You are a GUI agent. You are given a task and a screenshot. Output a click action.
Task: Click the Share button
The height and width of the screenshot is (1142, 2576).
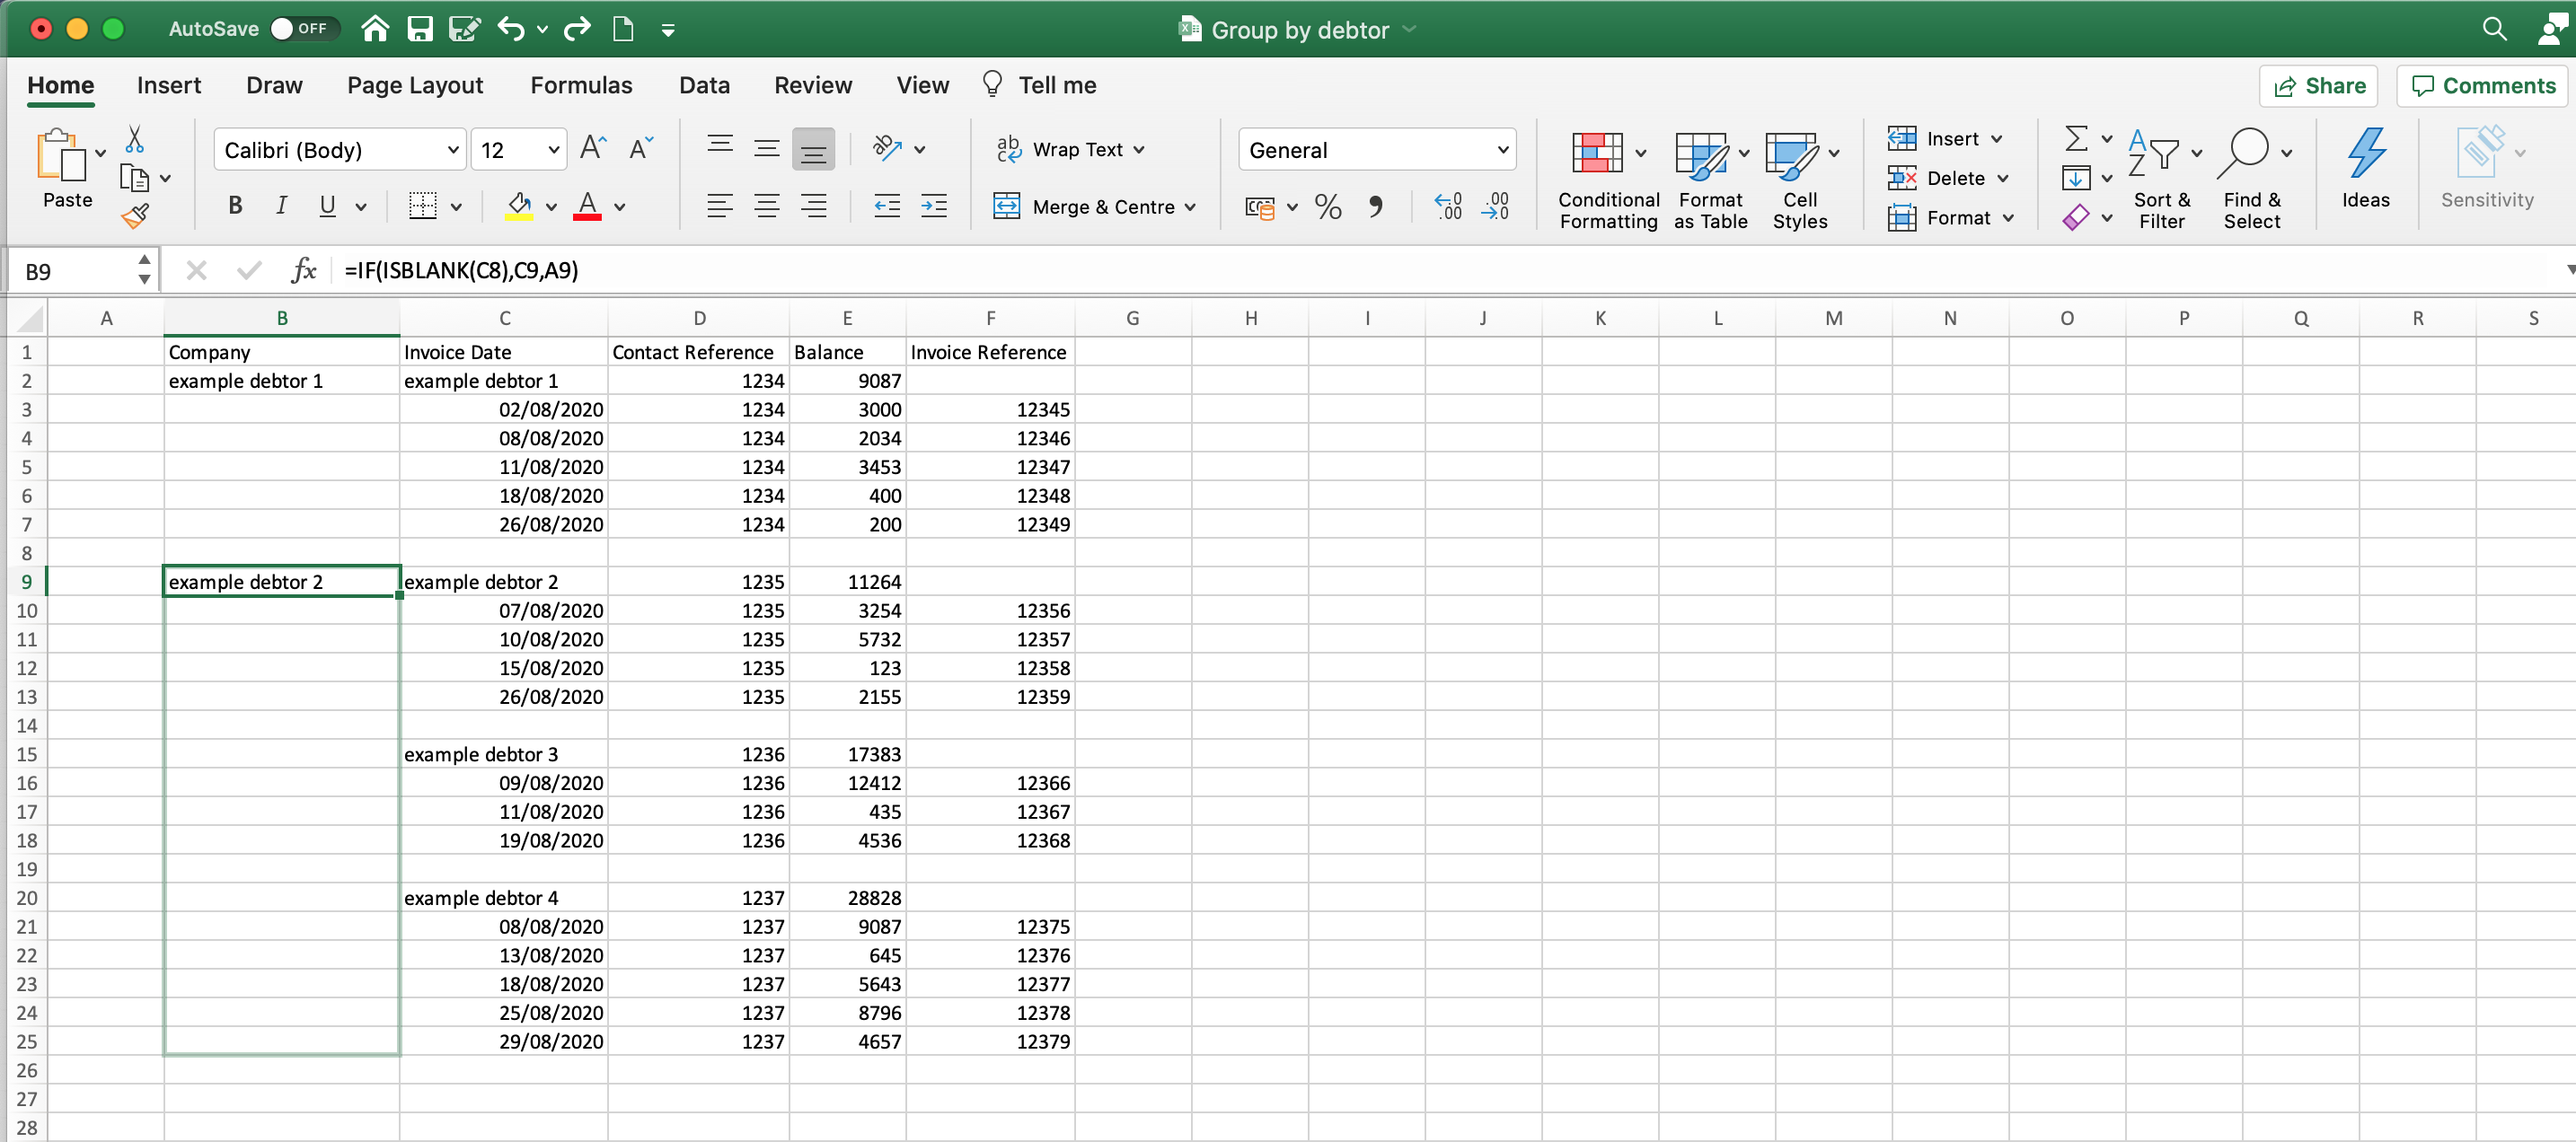tap(2318, 86)
